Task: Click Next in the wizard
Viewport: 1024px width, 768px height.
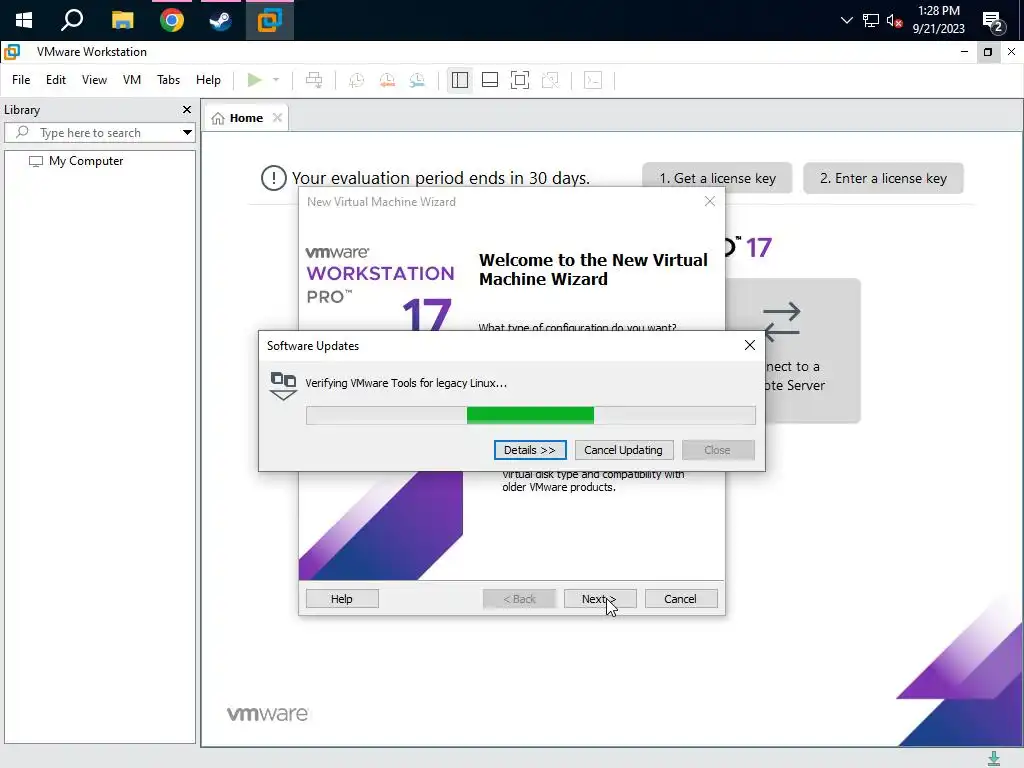Action: (x=600, y=599)
